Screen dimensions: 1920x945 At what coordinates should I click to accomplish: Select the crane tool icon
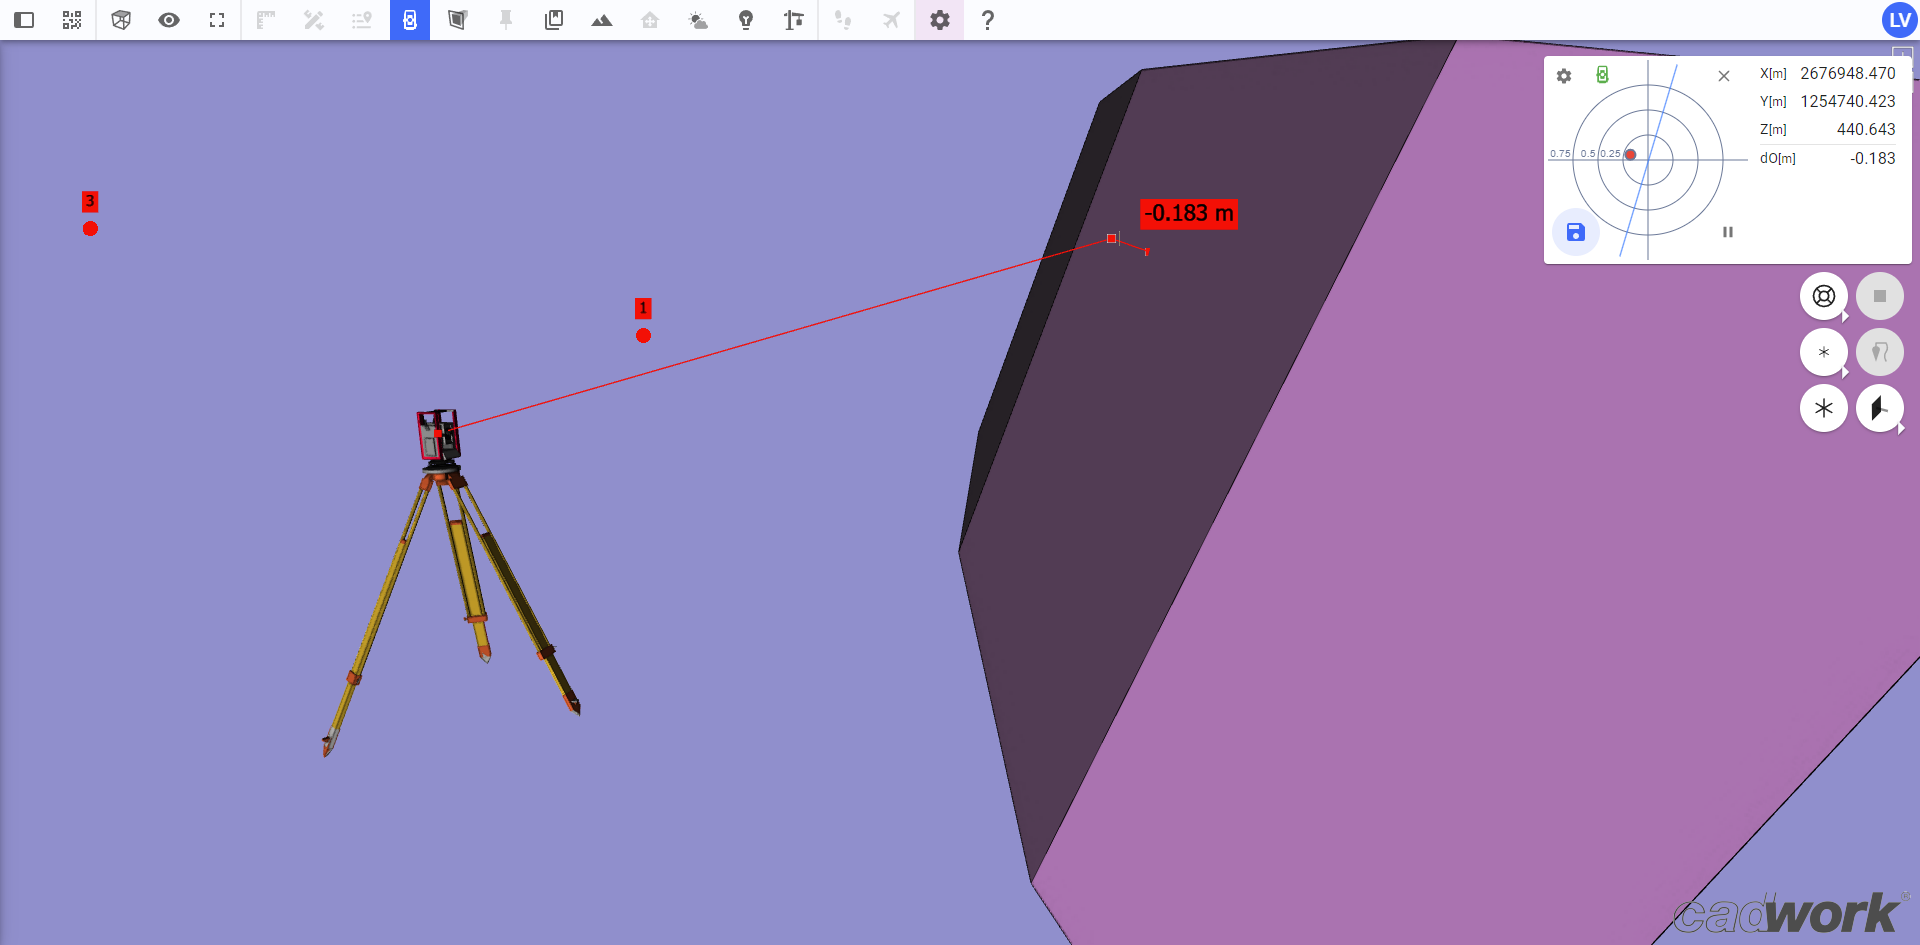(794, 20)
